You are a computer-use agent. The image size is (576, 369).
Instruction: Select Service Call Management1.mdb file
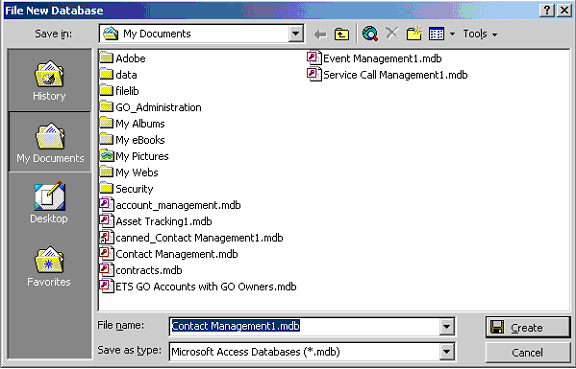pos(387,75)
